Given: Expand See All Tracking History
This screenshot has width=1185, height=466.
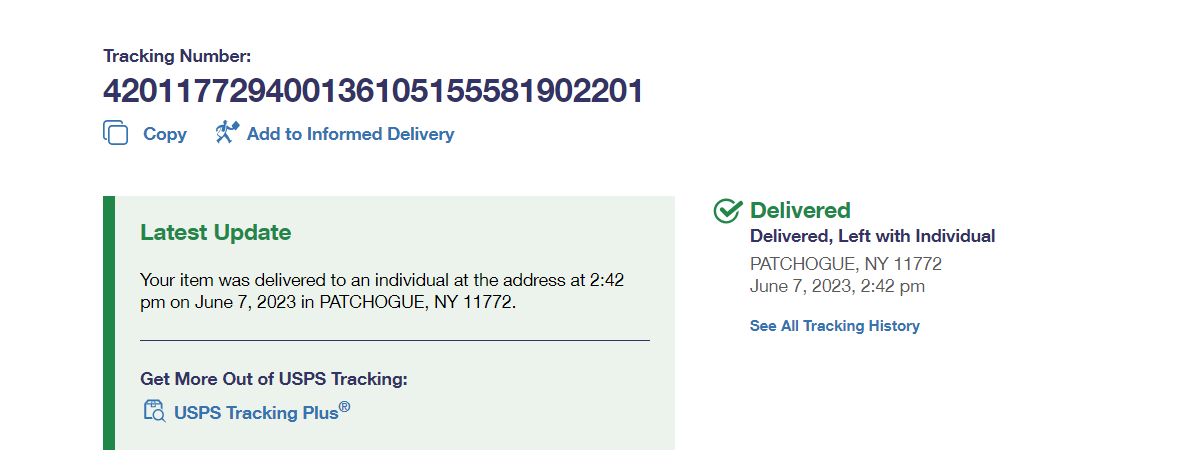Looking at the screenshot, I should point(834,326).
